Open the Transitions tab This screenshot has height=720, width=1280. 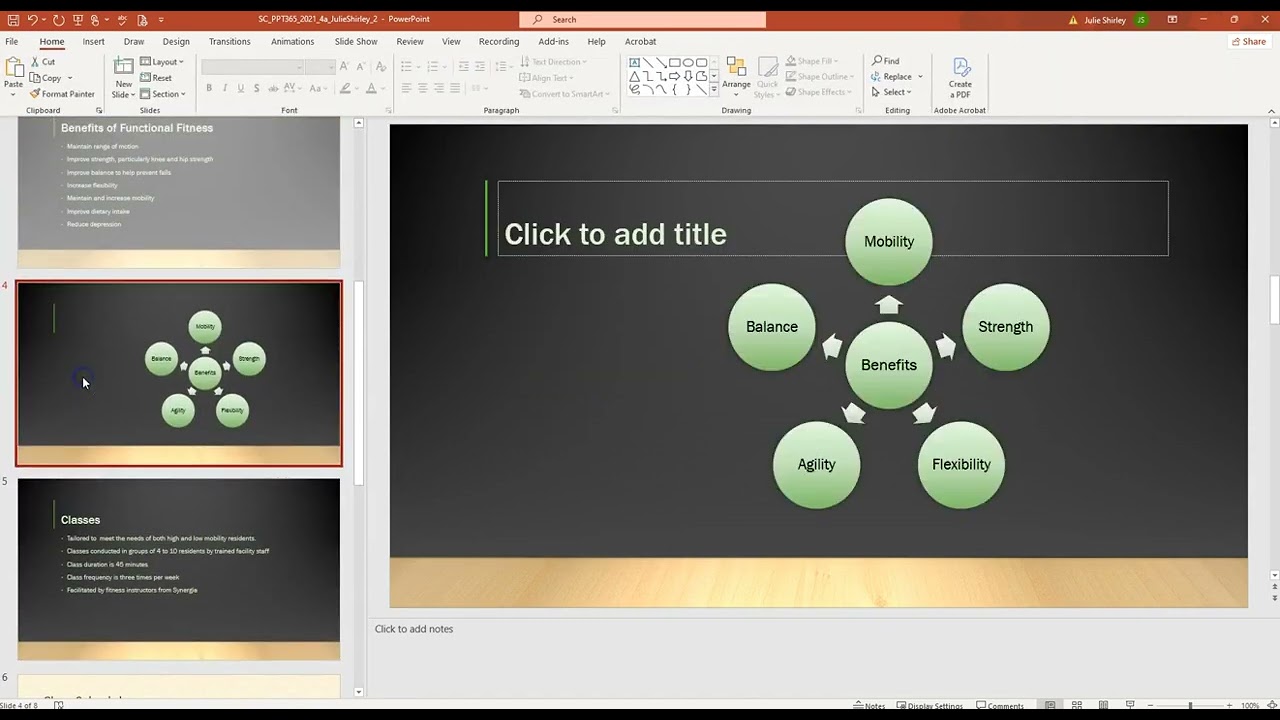pos(229,41)
